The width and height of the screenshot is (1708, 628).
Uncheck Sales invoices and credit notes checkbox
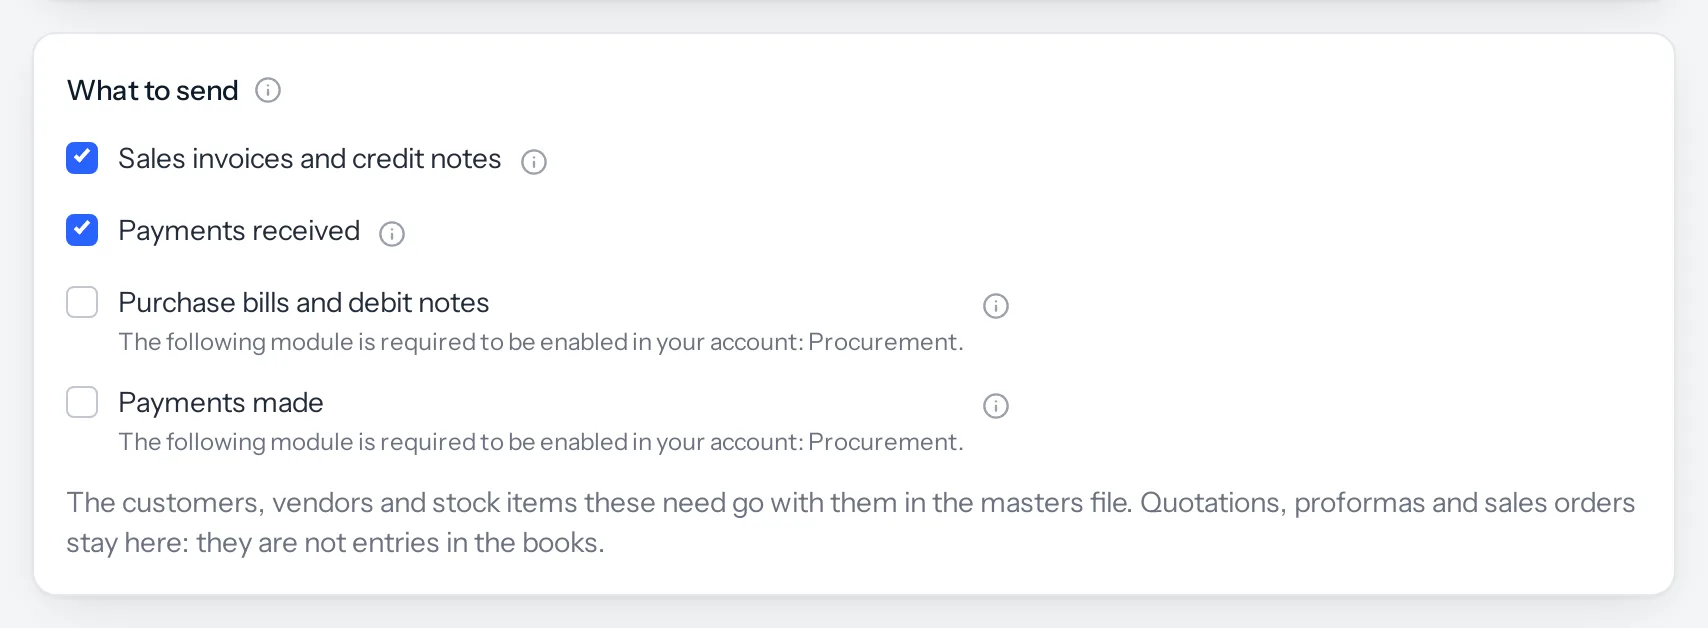82,158
